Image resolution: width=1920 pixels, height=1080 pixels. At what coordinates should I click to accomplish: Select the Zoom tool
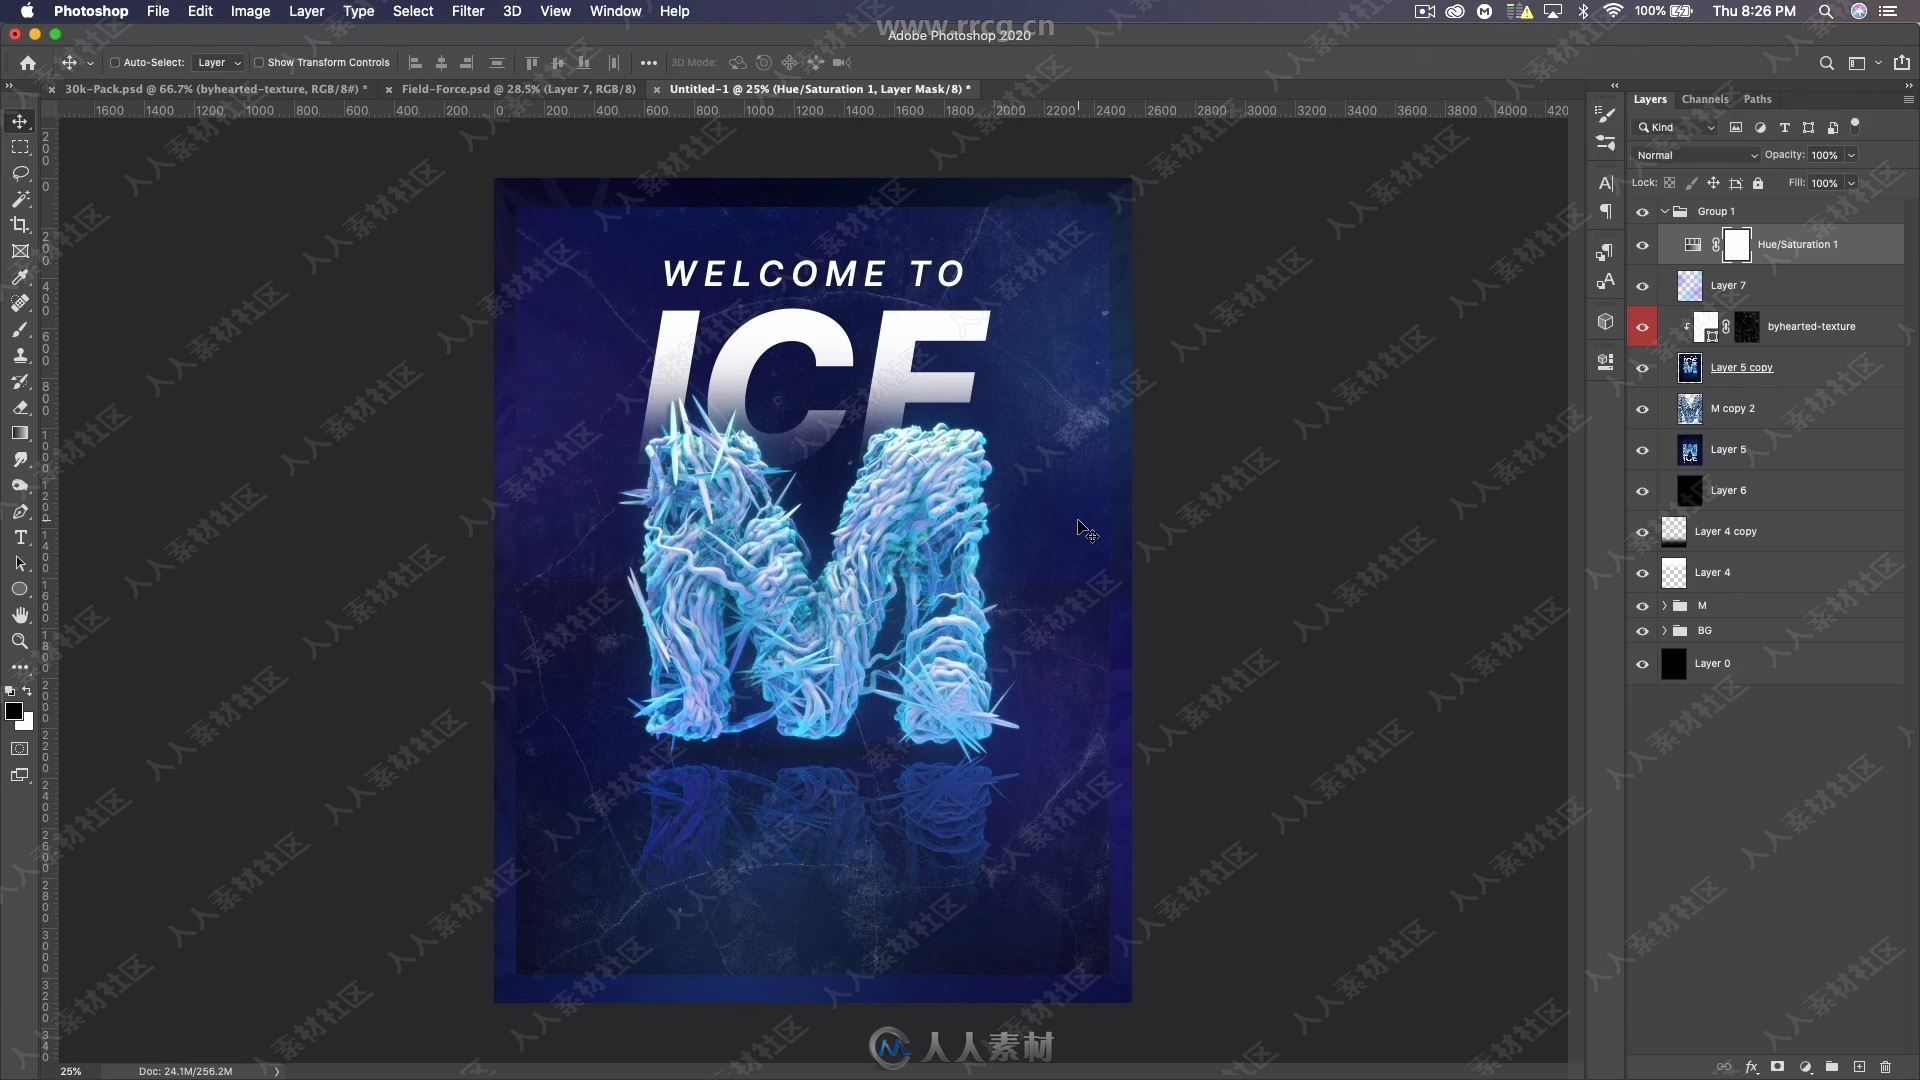pyautogui.click(x=20, y=642)
